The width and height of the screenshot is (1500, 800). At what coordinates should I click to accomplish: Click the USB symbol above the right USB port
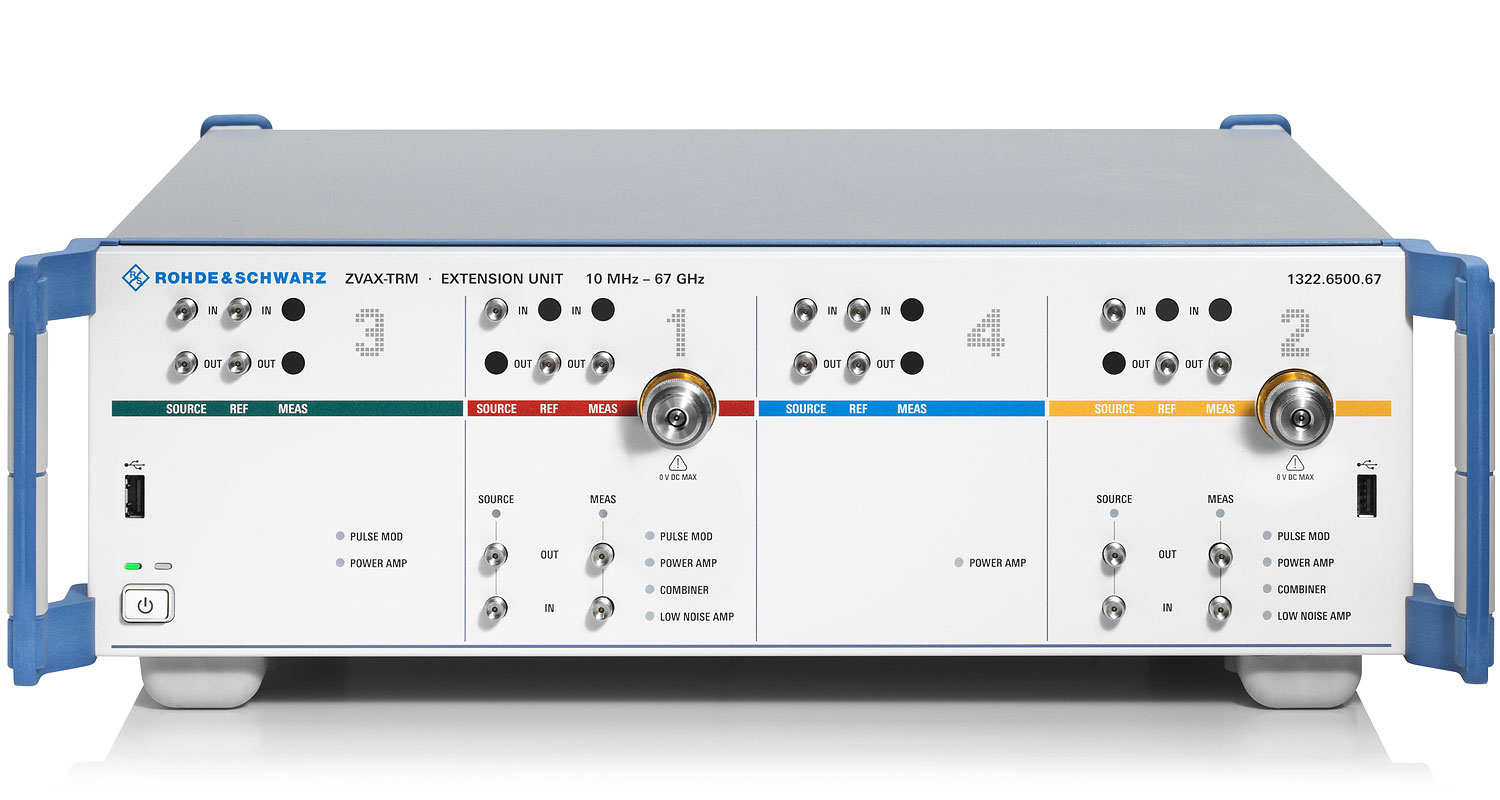pos(1366,464)
